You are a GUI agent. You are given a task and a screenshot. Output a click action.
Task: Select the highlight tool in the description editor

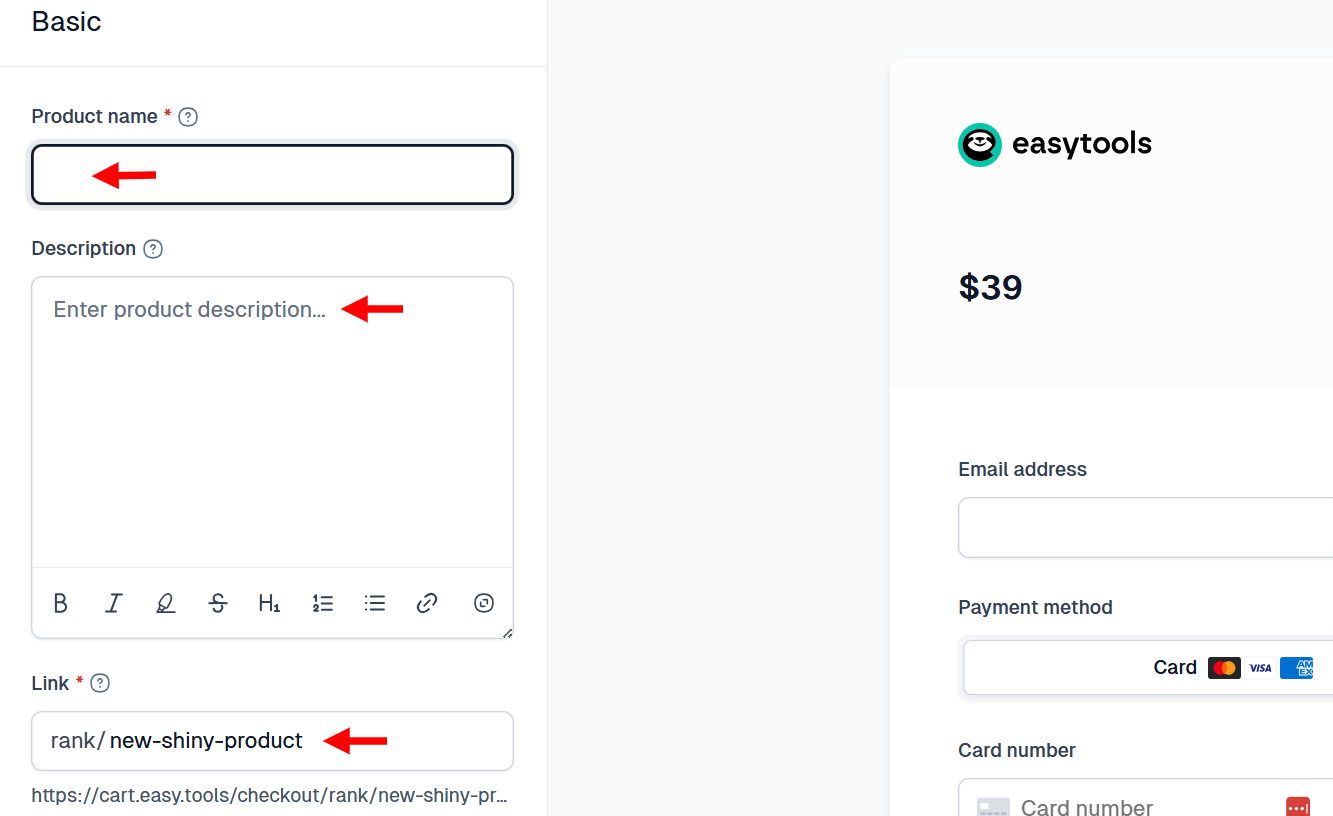pos(165,603)
